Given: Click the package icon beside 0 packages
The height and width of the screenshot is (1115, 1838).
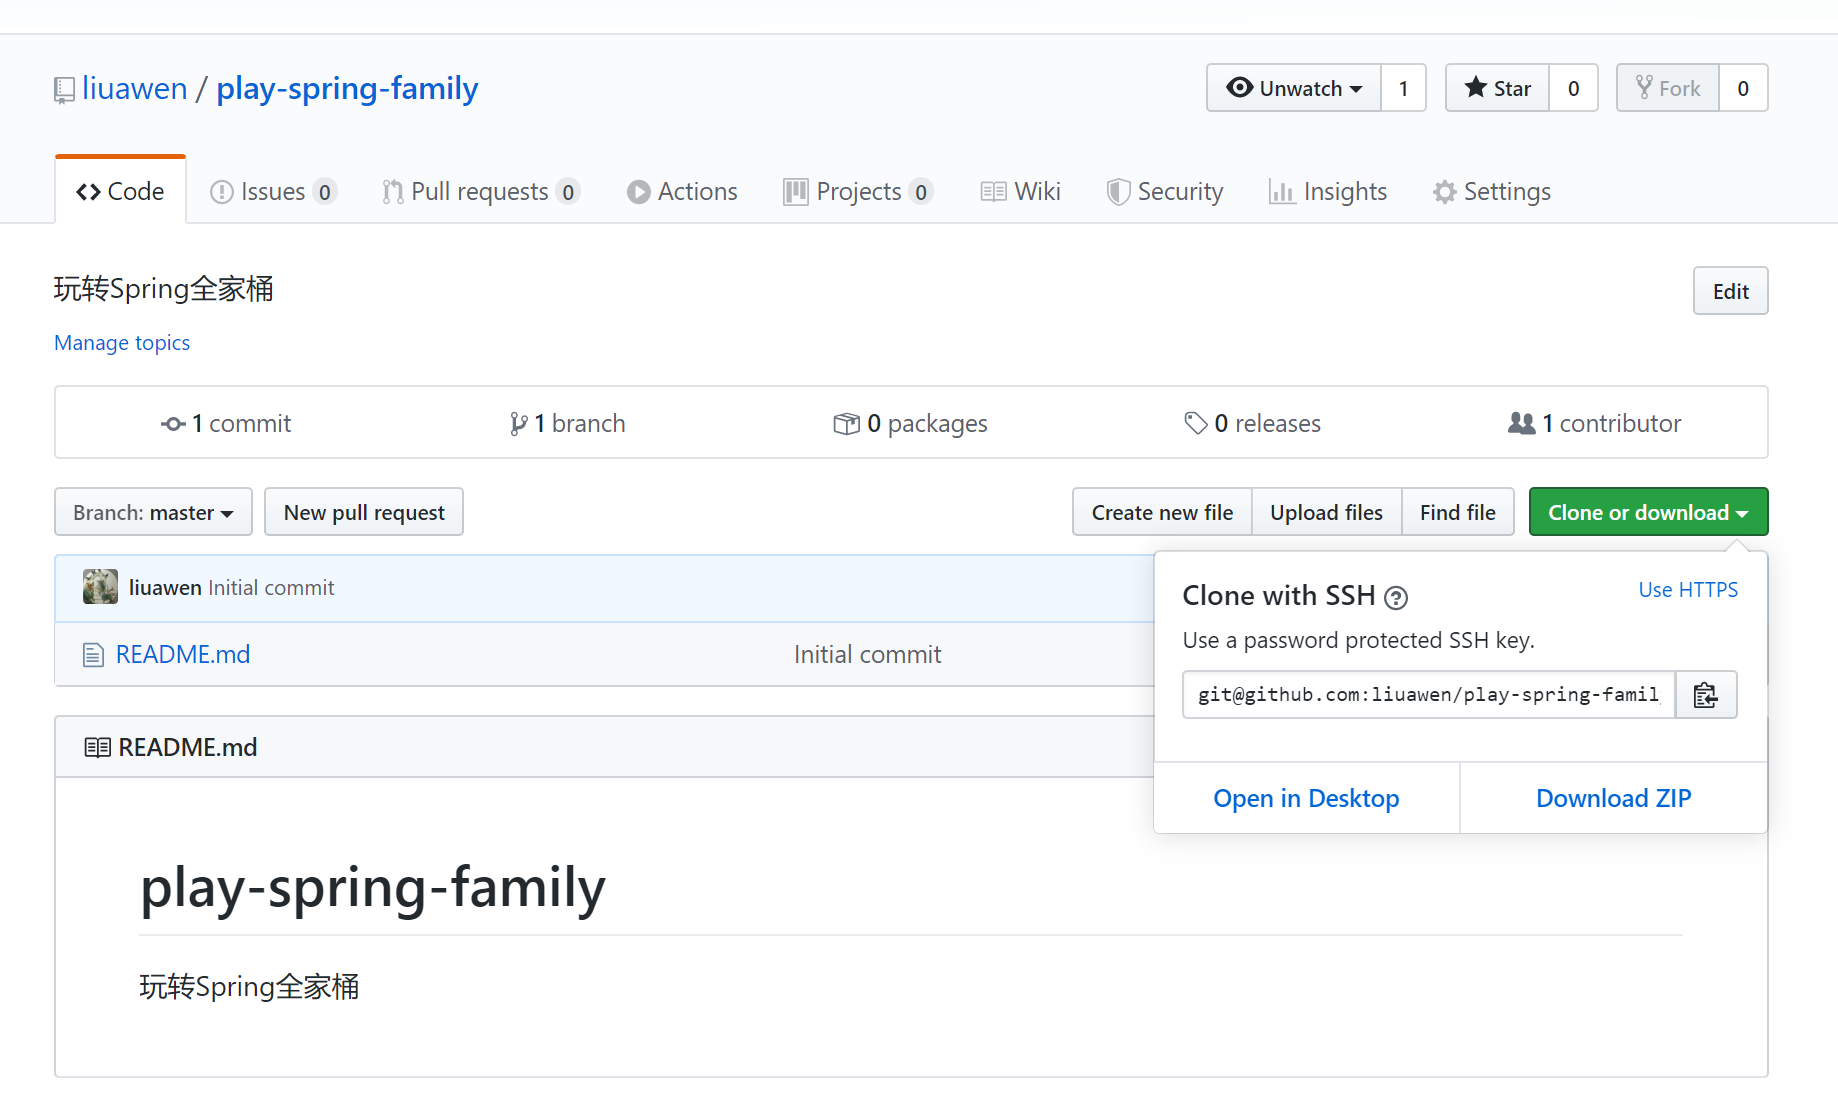Looking at the screenshot, I should (846, 424).
